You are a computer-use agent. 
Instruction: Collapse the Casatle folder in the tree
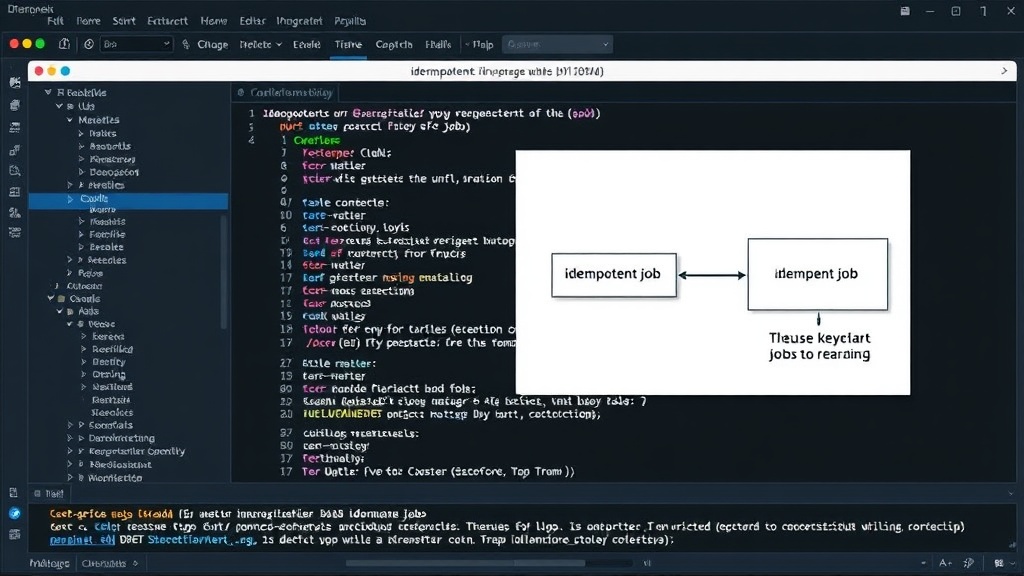click(x=50, y=298)
